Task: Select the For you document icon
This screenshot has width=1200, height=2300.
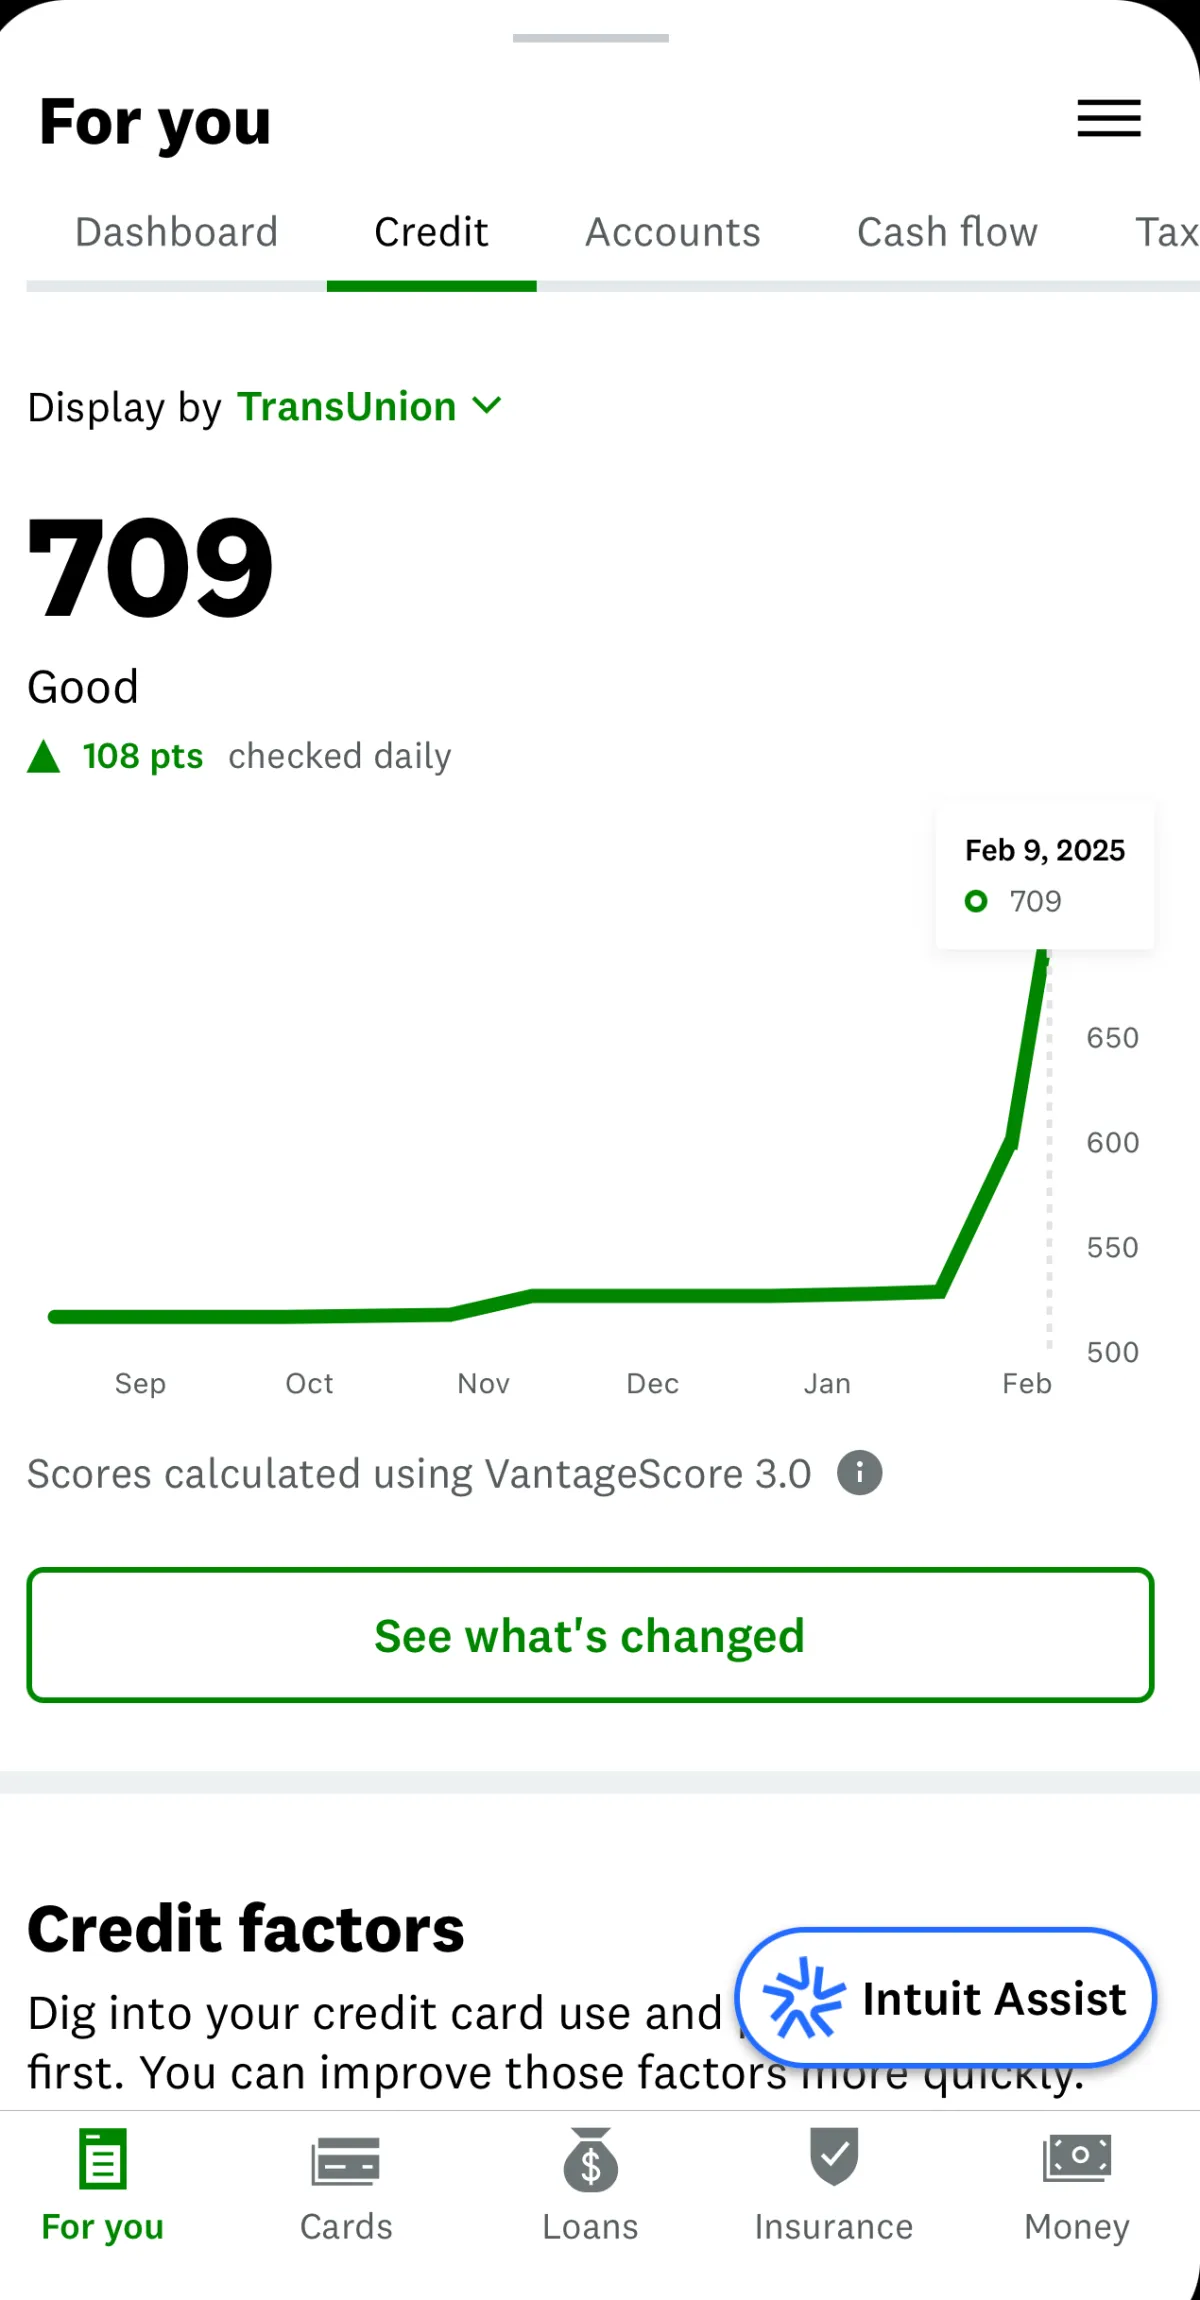Action: [102, 2158]
